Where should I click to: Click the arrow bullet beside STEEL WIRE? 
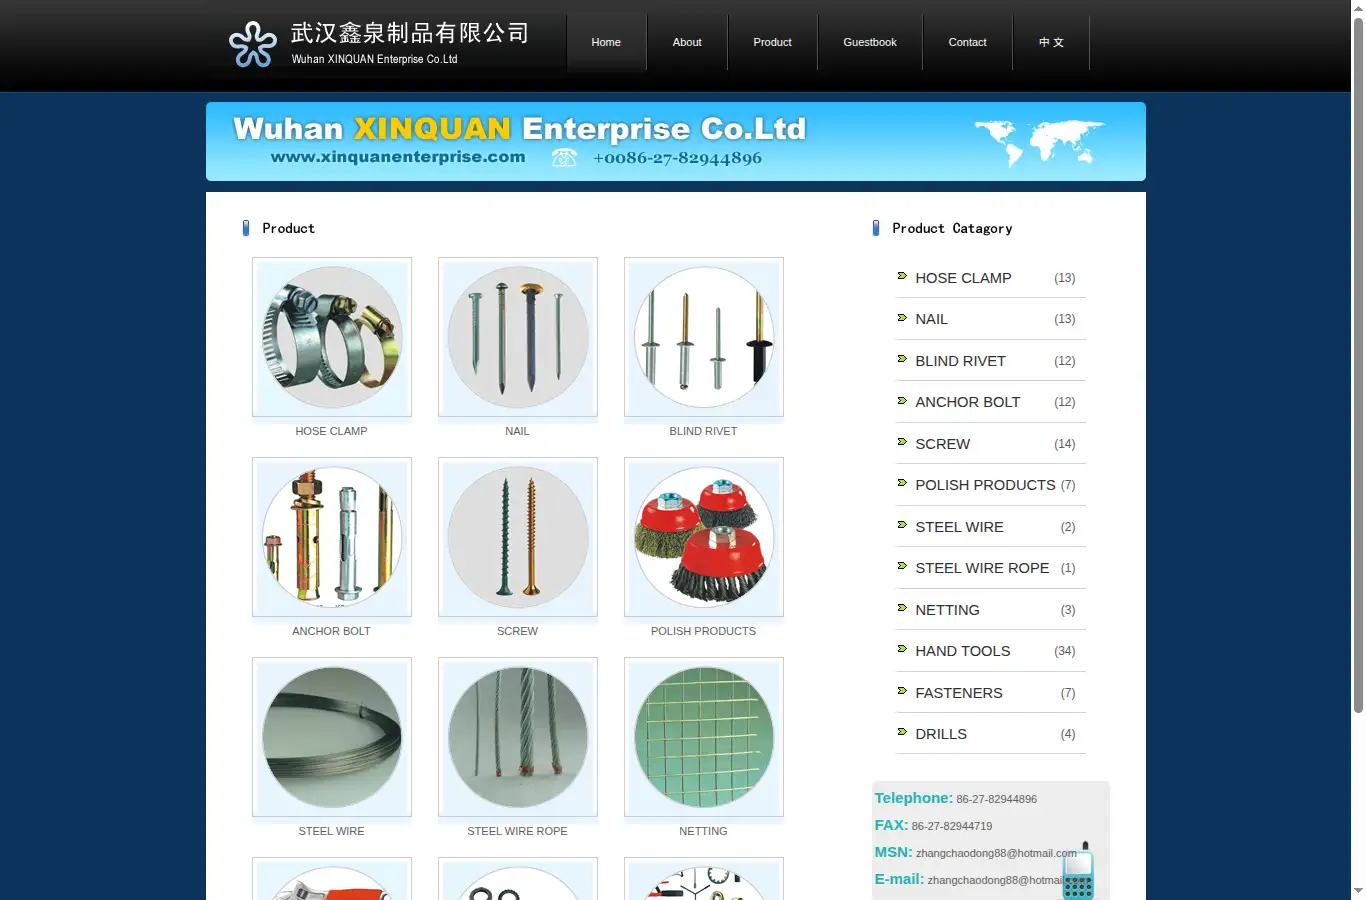(902, 525)
